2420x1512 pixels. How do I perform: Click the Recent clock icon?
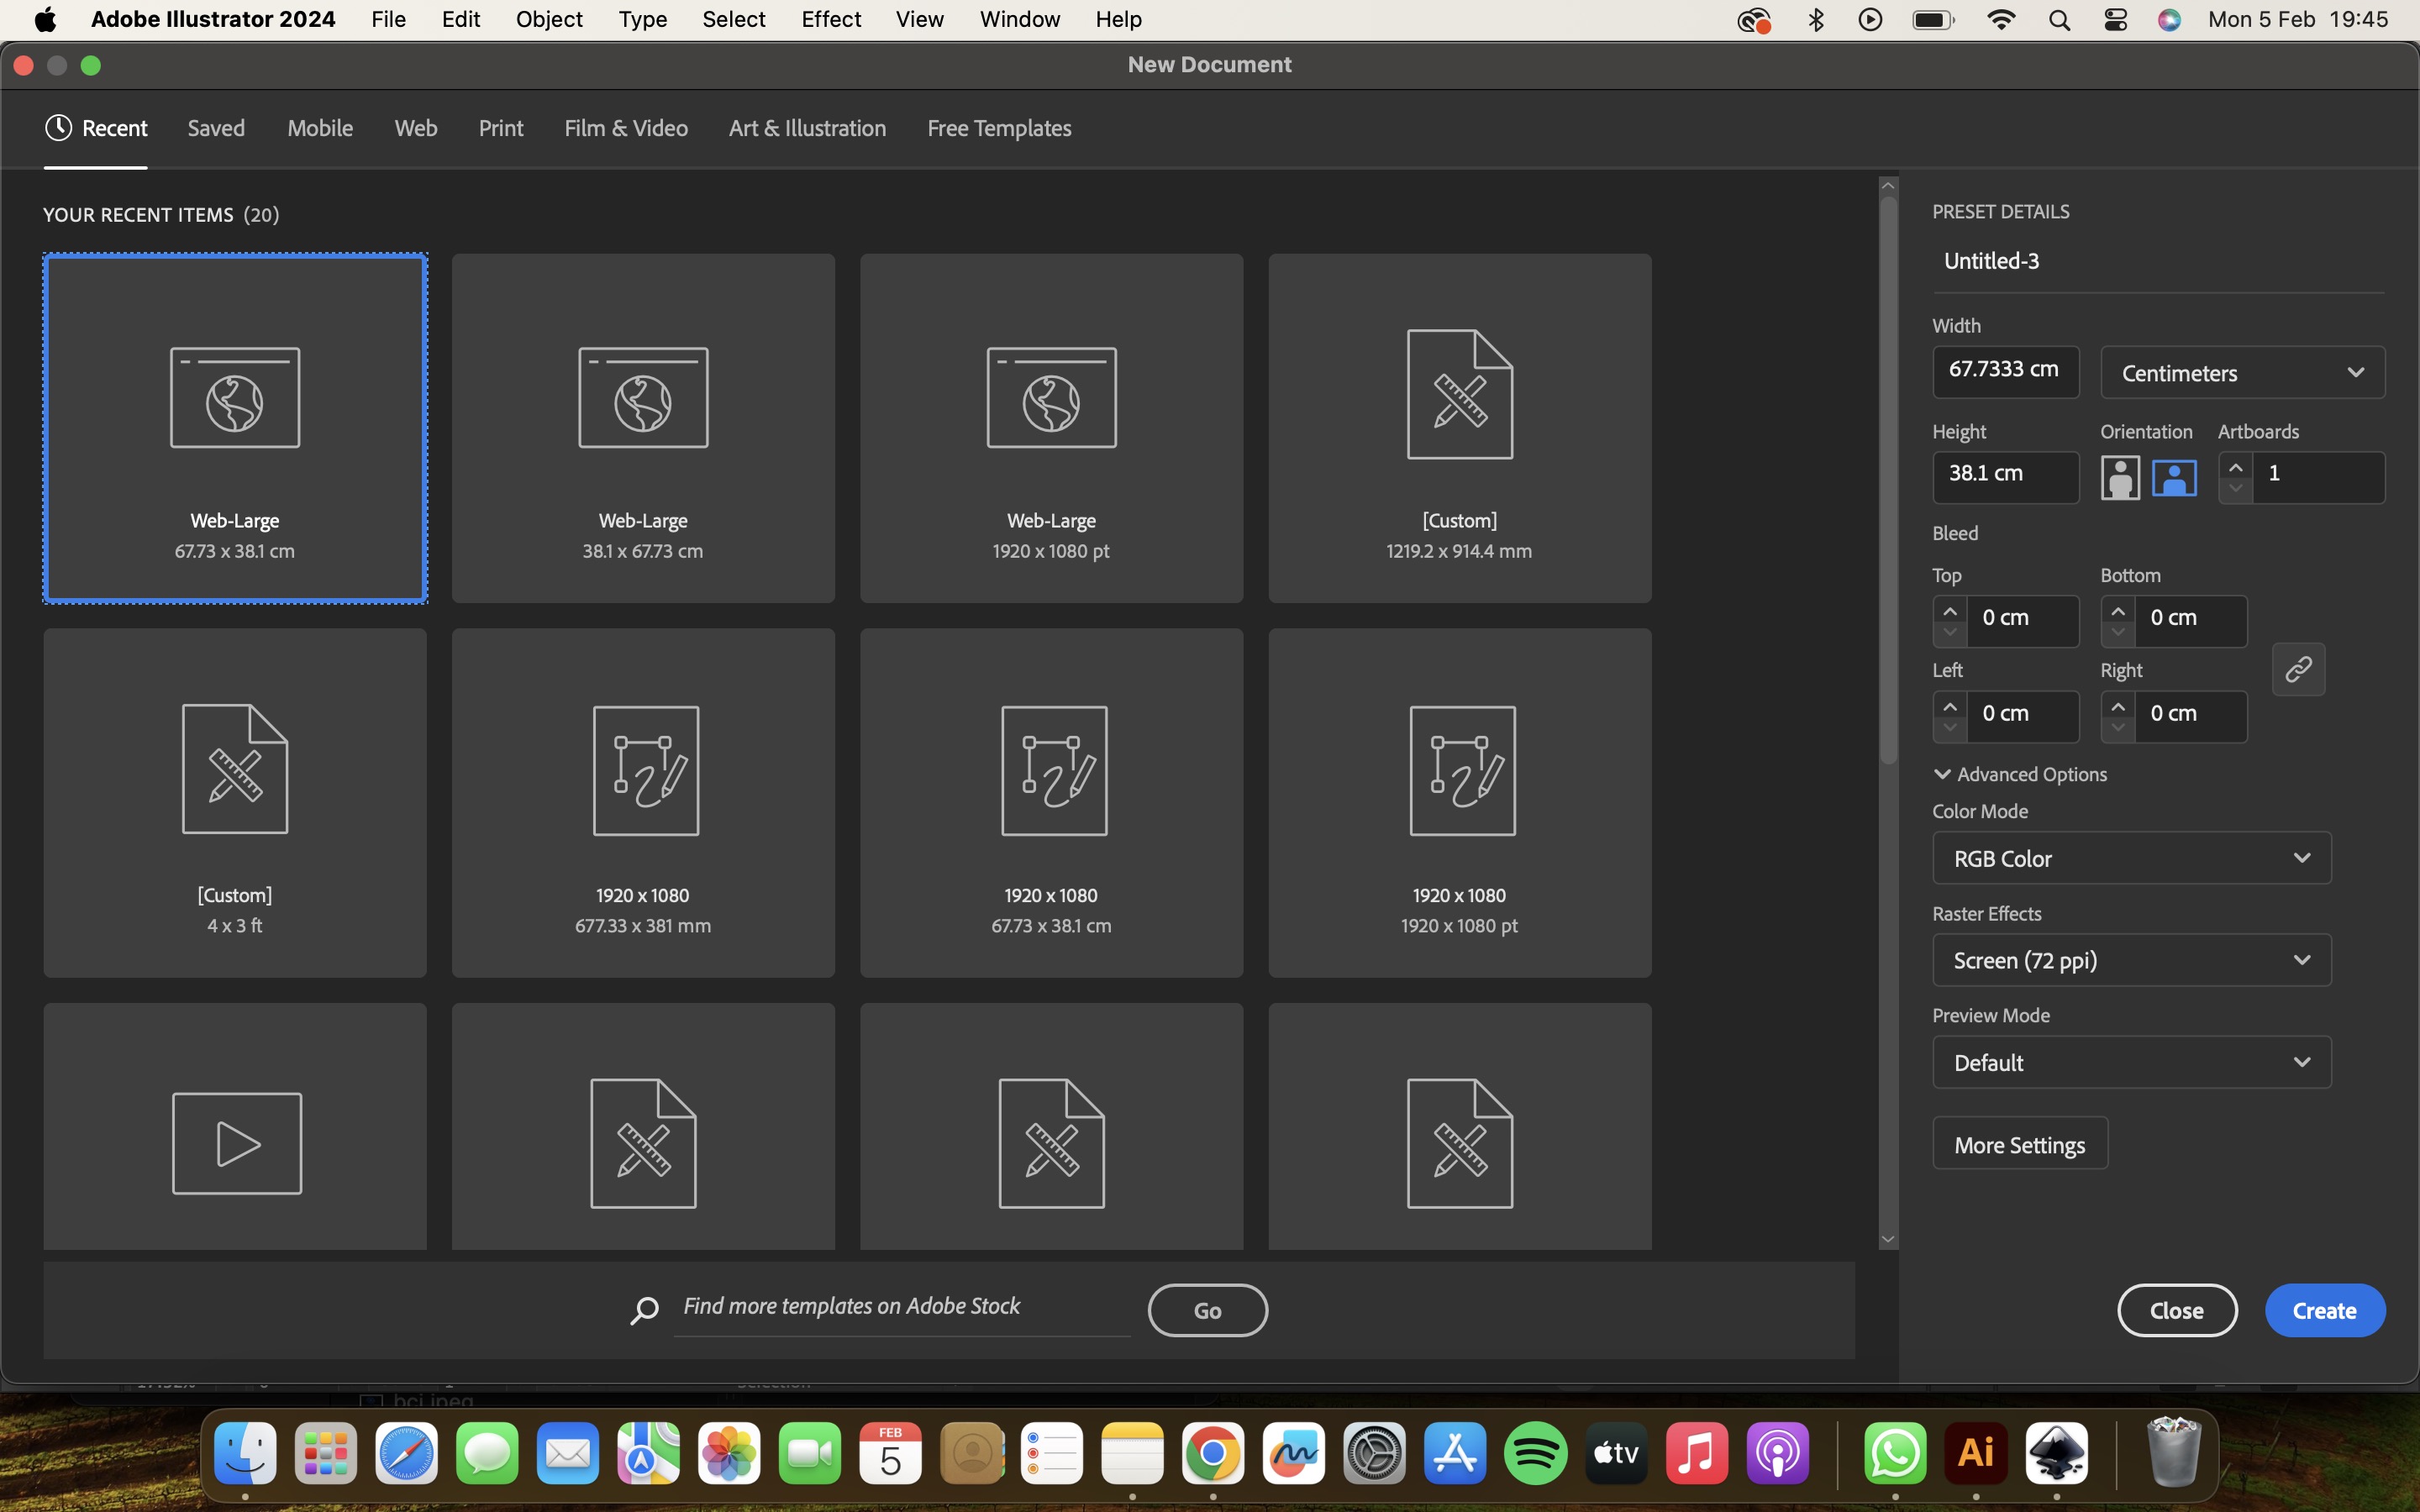(58, 128)
